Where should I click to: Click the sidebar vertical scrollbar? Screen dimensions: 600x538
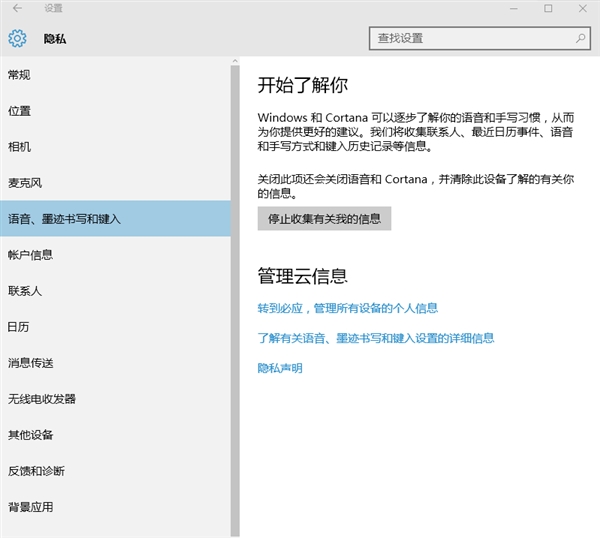click(x=235, y=300)
